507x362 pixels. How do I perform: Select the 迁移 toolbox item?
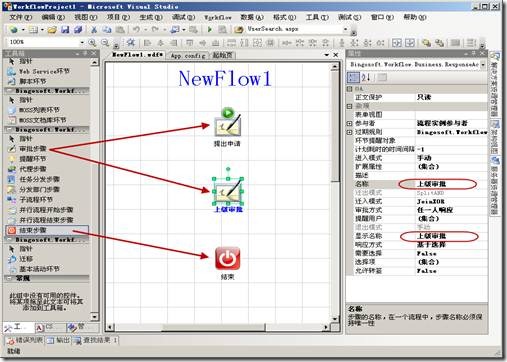click(21, 259)
